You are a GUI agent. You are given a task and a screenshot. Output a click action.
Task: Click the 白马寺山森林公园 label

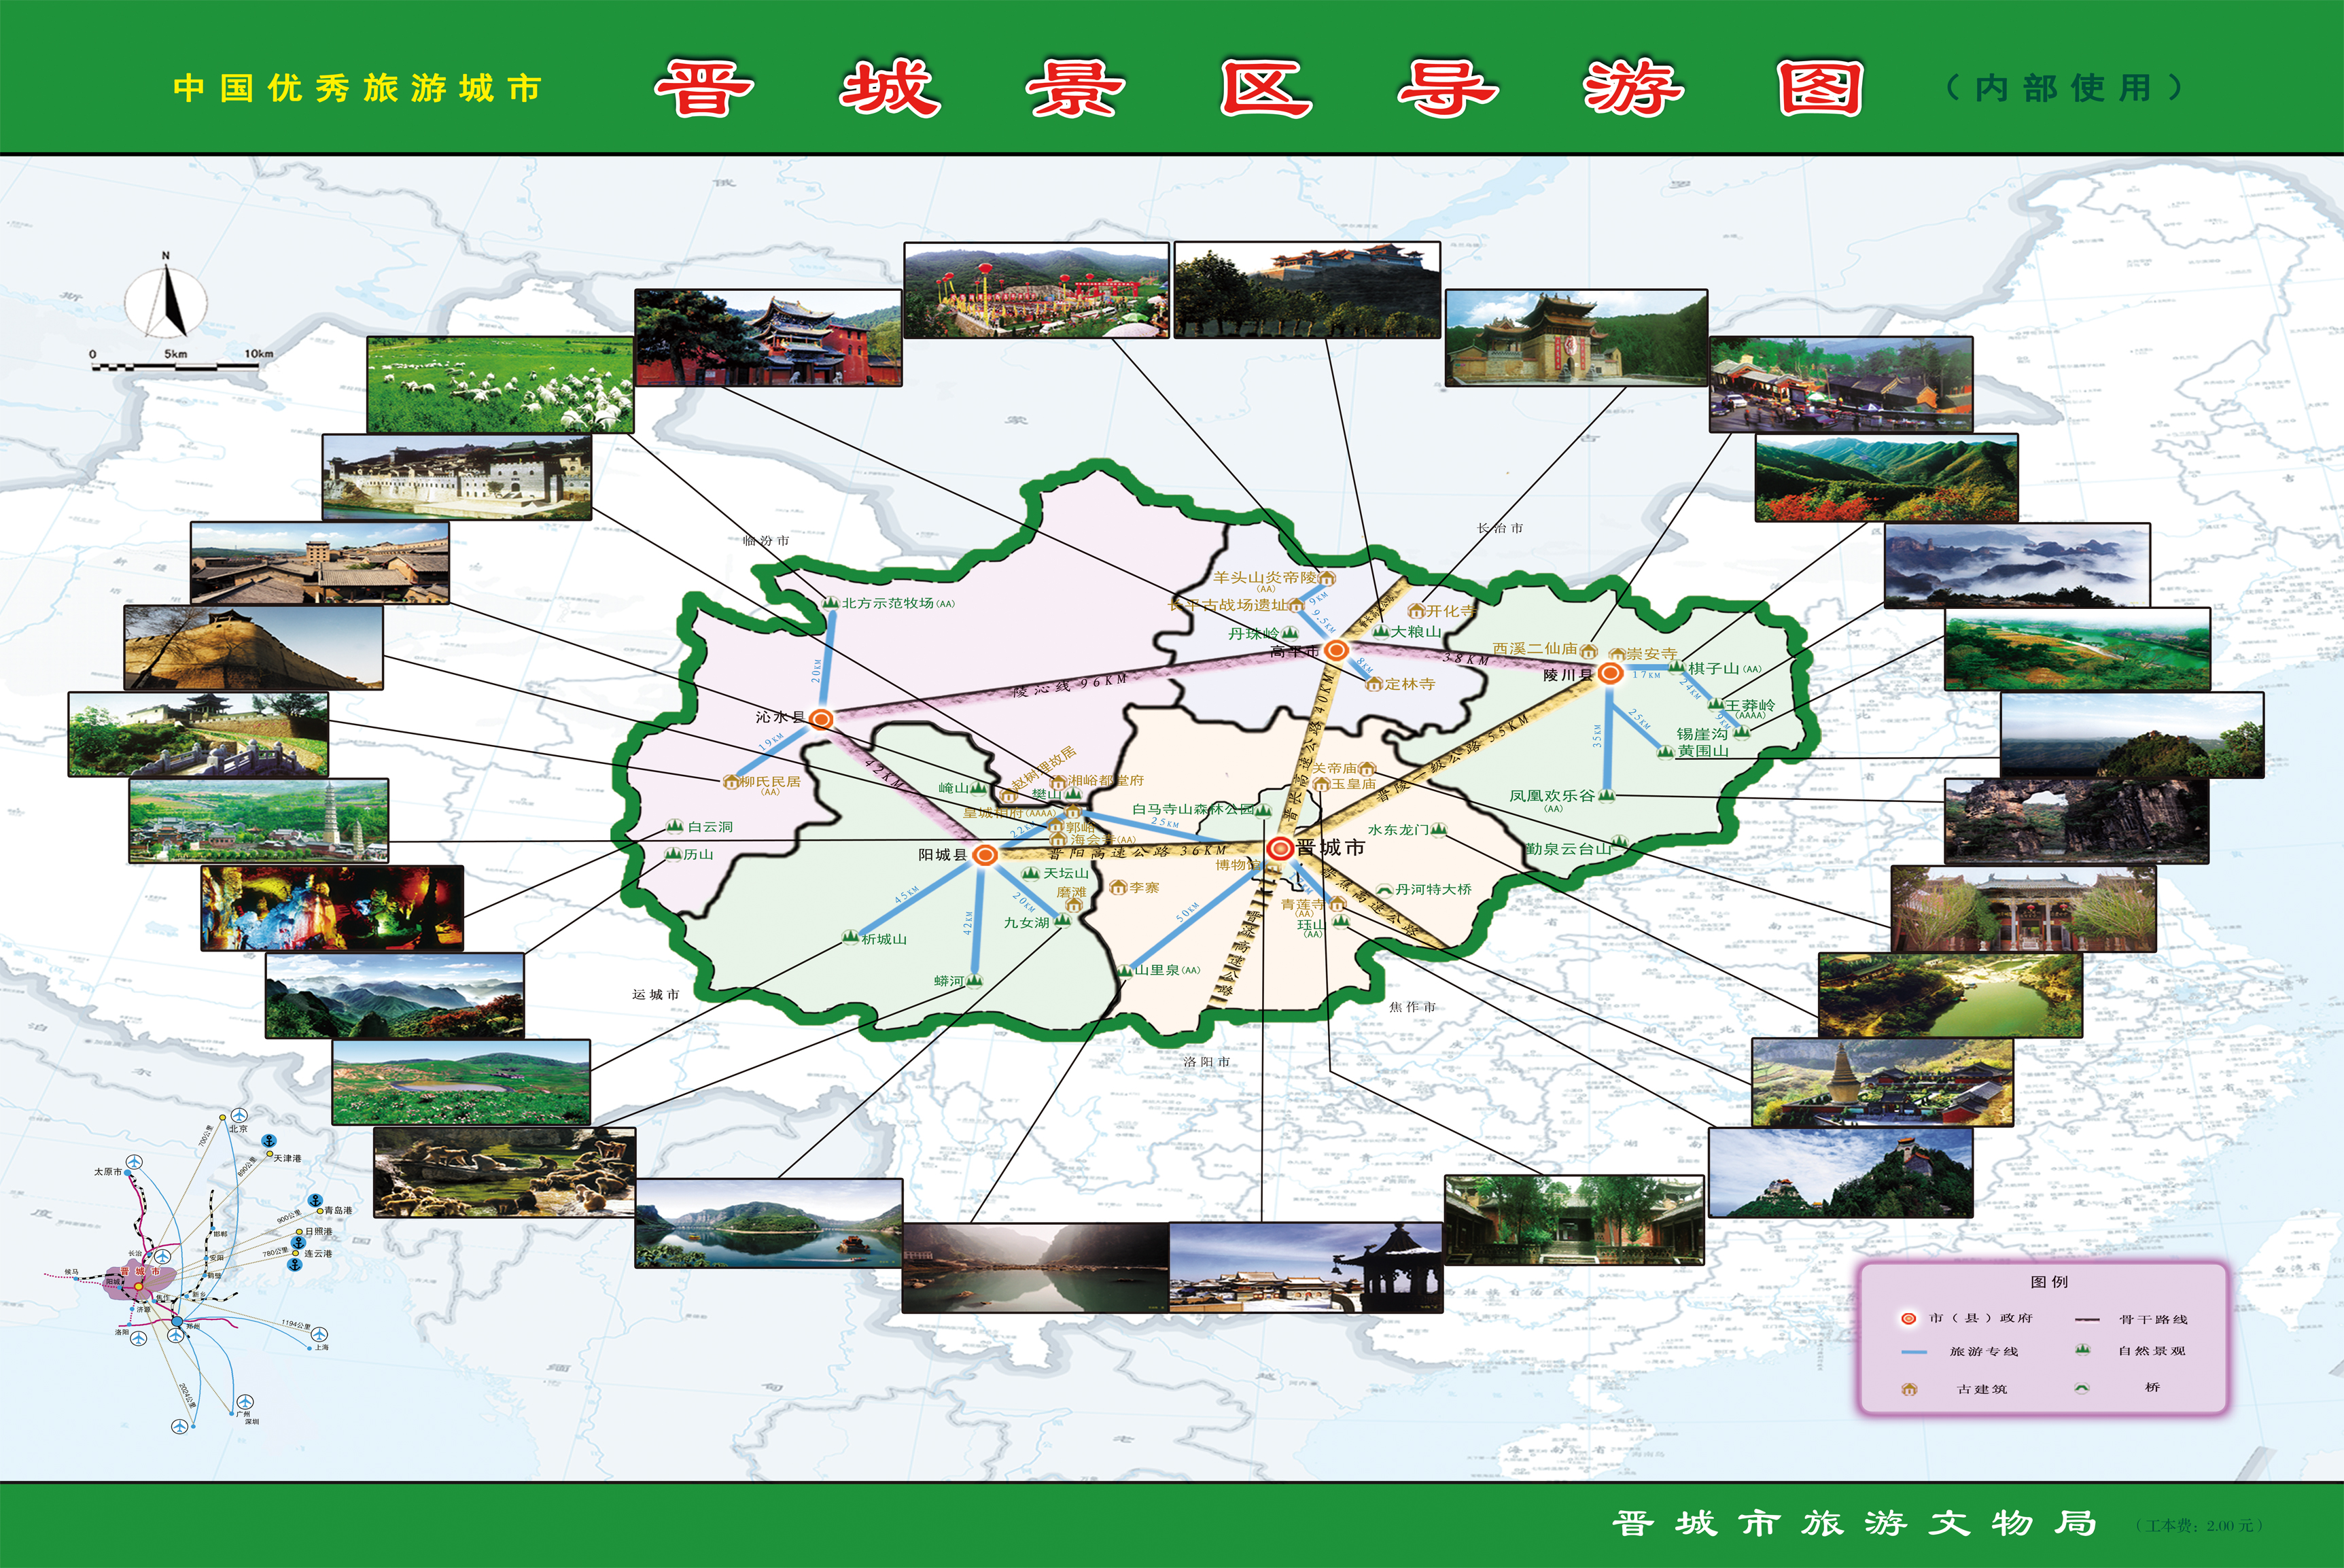[1193, 809]
